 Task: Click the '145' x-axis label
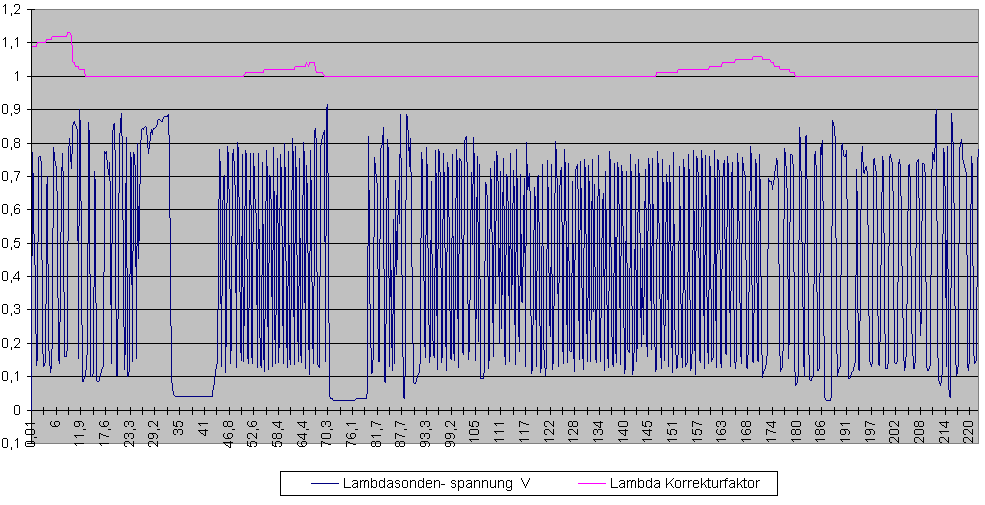(648, 430)
